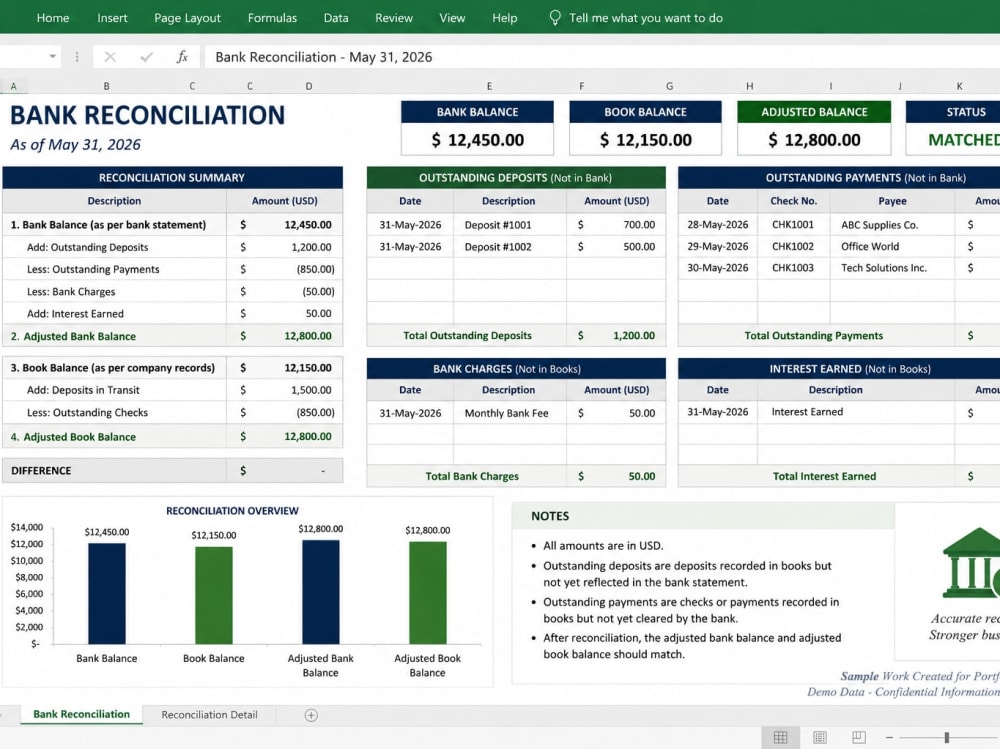Select column header E
This screenshot has width=1000, height=749.
pyautogui.click(x=489, y=85)
